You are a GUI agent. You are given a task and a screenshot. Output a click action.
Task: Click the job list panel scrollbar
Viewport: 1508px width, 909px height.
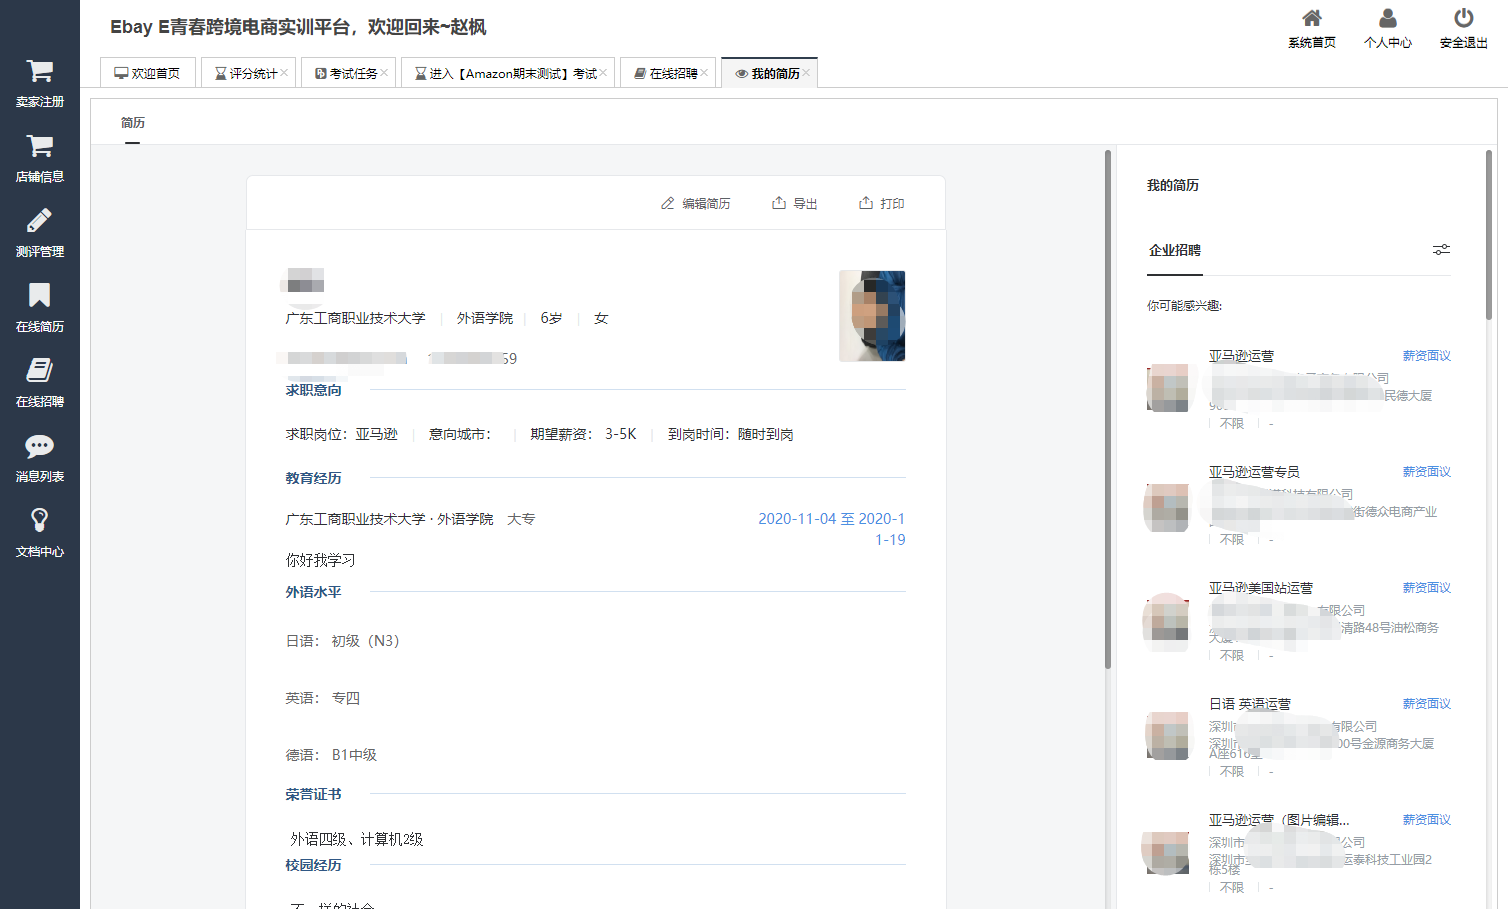tap(1489, 235)
